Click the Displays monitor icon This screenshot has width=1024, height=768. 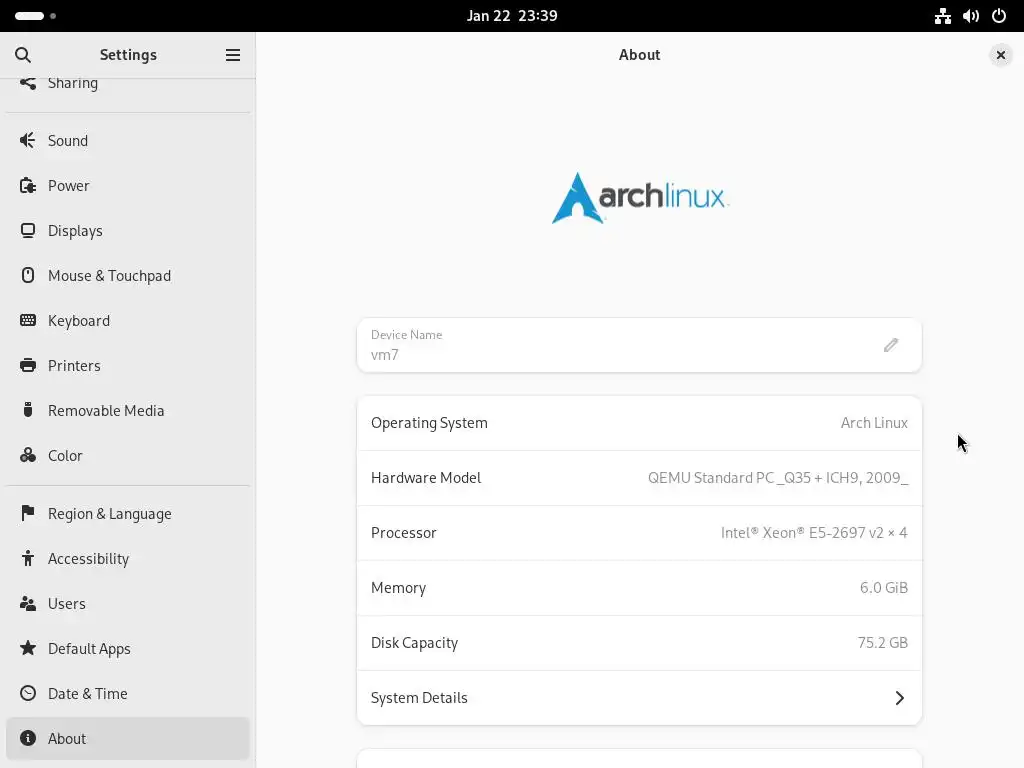27,231
